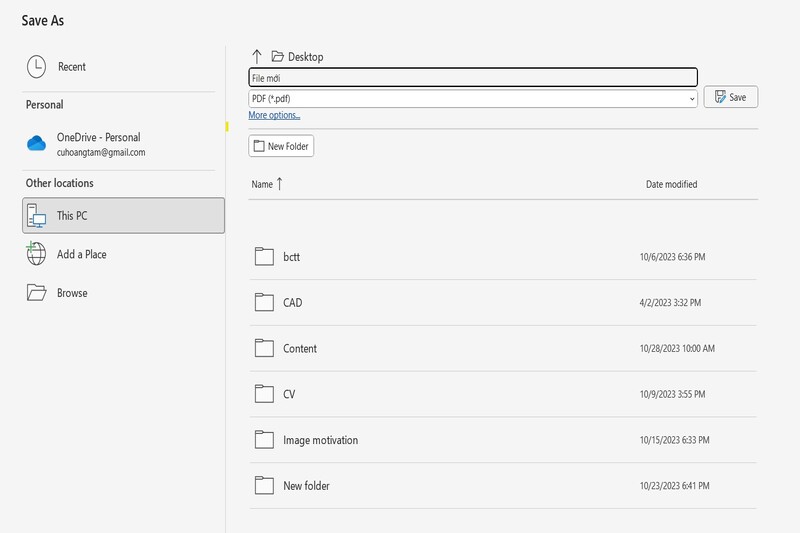800x533 pixels.
Task: Click the CAD folder icon
Action: (264, 303)
